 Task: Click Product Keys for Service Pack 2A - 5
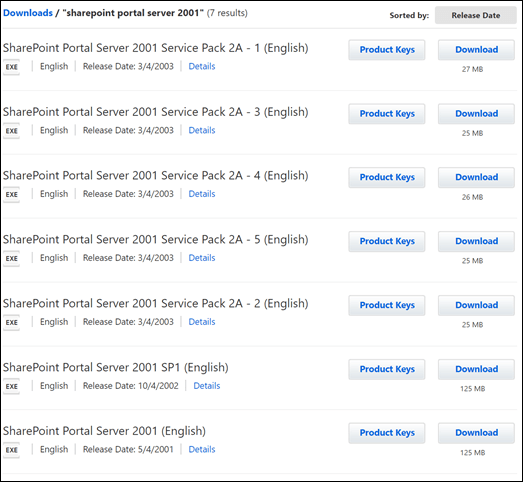[387, 242]
